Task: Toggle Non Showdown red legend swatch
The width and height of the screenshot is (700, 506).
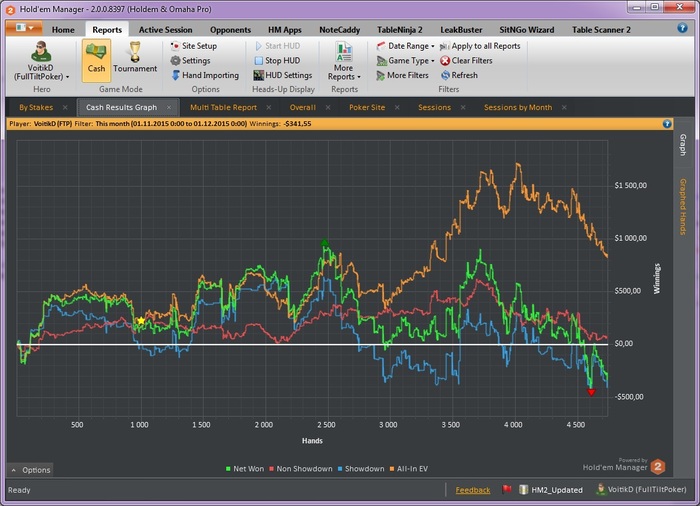Action: pyautogui.click(x=271, y=468)
